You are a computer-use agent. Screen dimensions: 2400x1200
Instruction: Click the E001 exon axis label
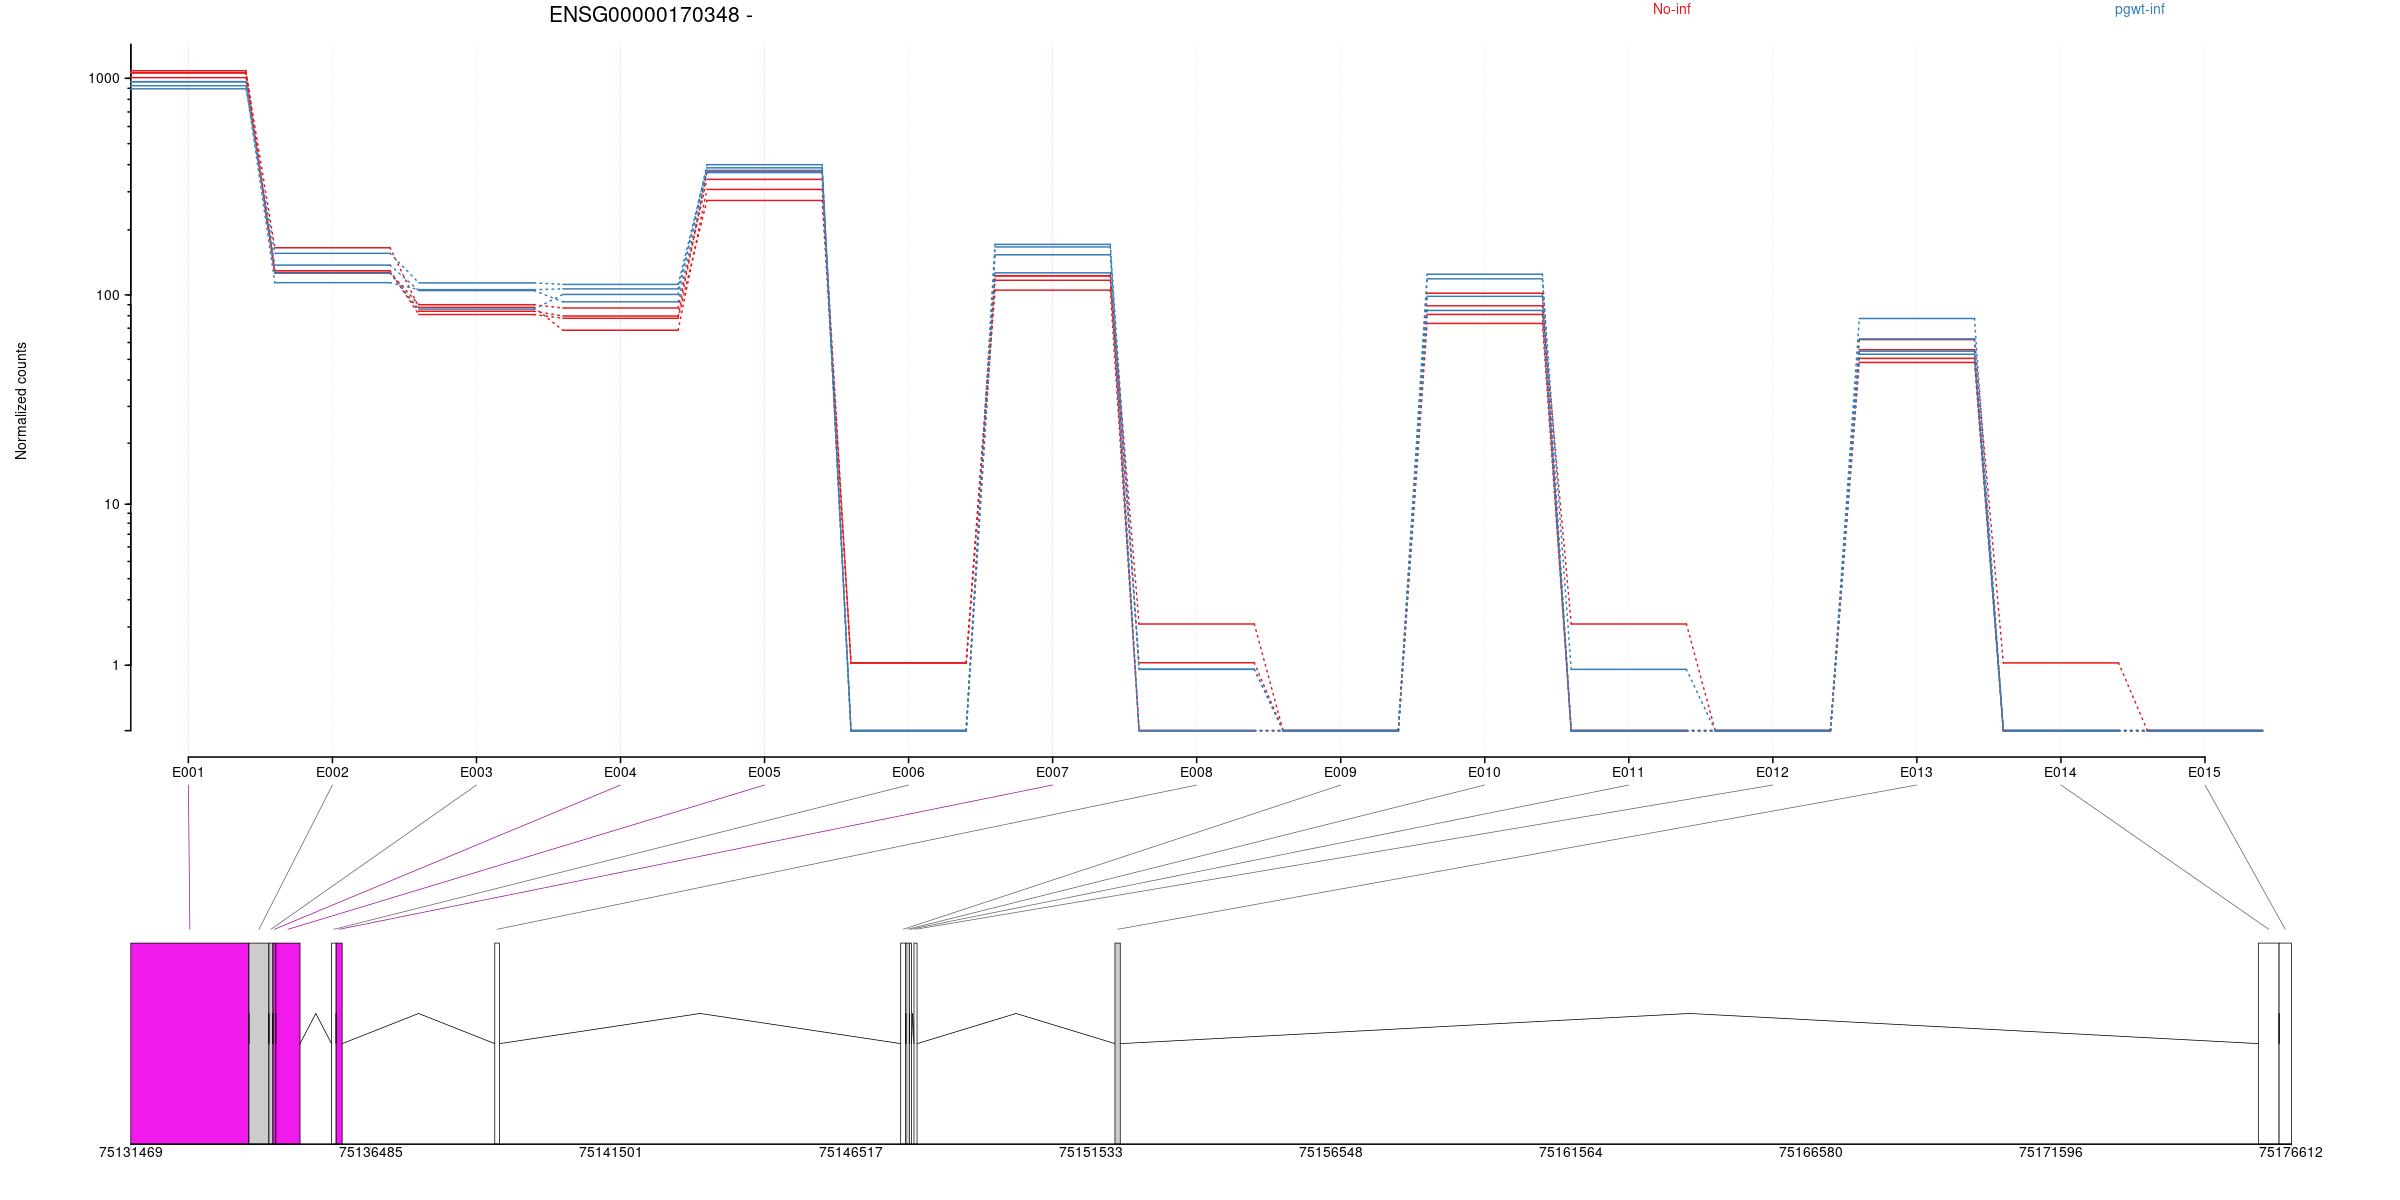(x=188, y=772)
